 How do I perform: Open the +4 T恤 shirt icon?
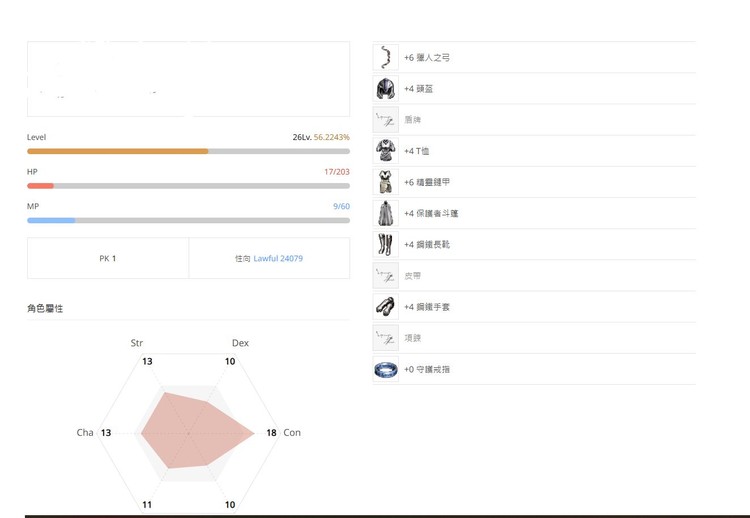386,151
